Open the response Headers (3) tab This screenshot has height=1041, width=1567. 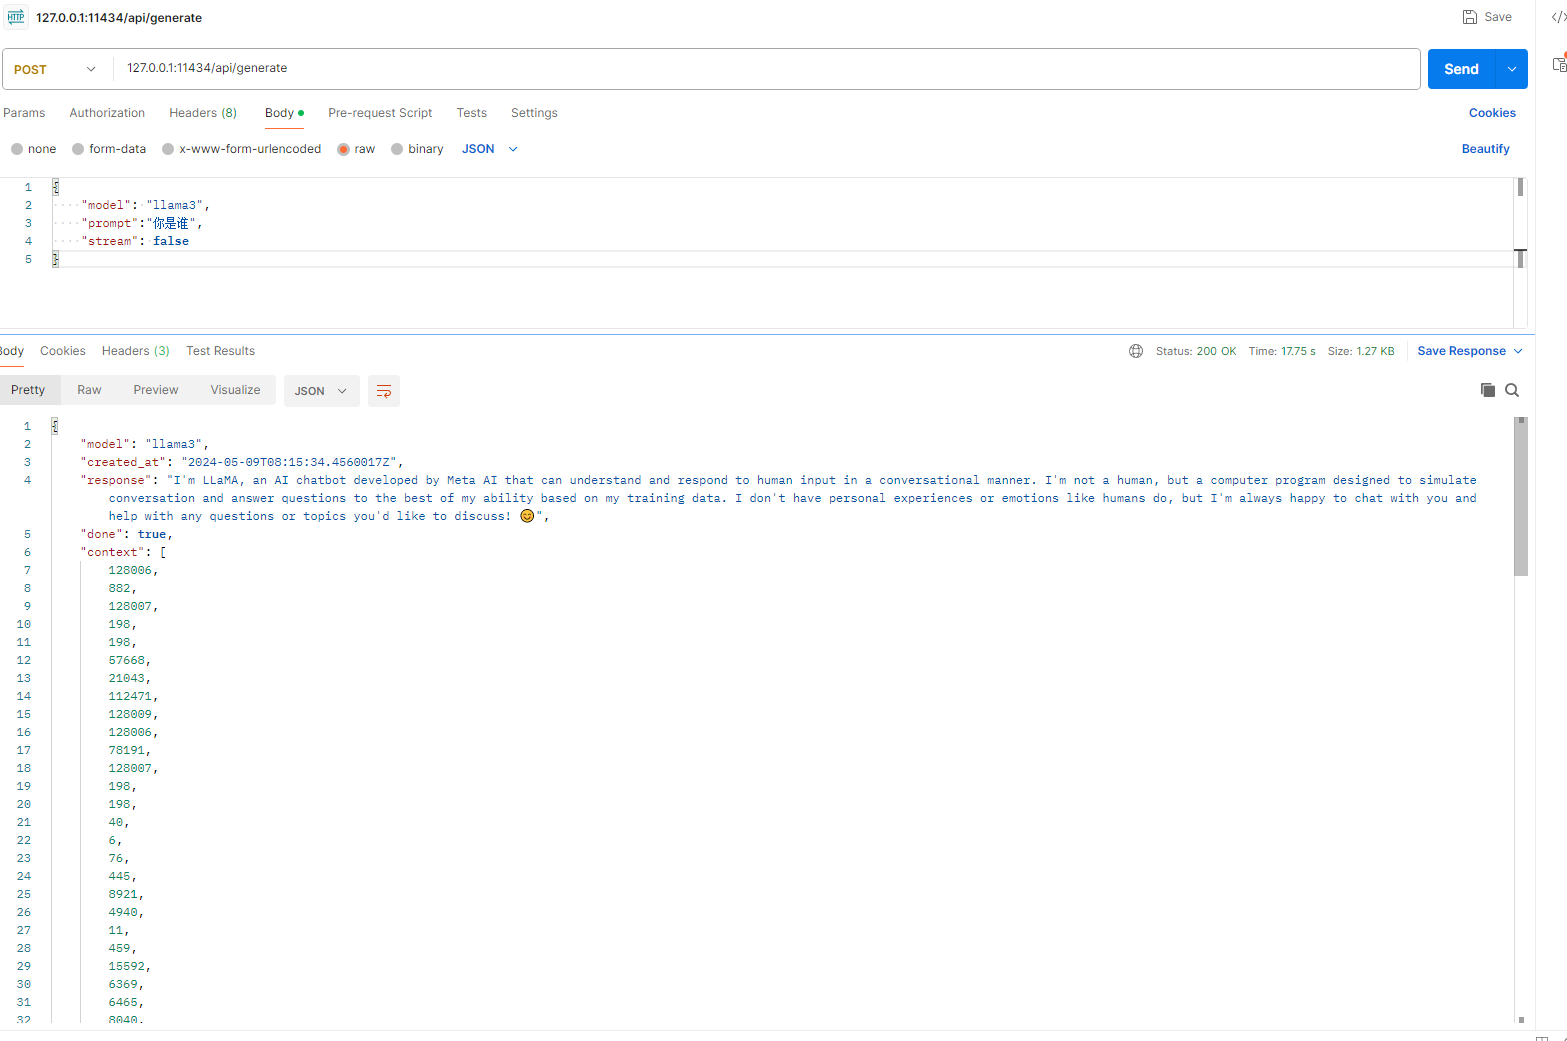point(136,351)
